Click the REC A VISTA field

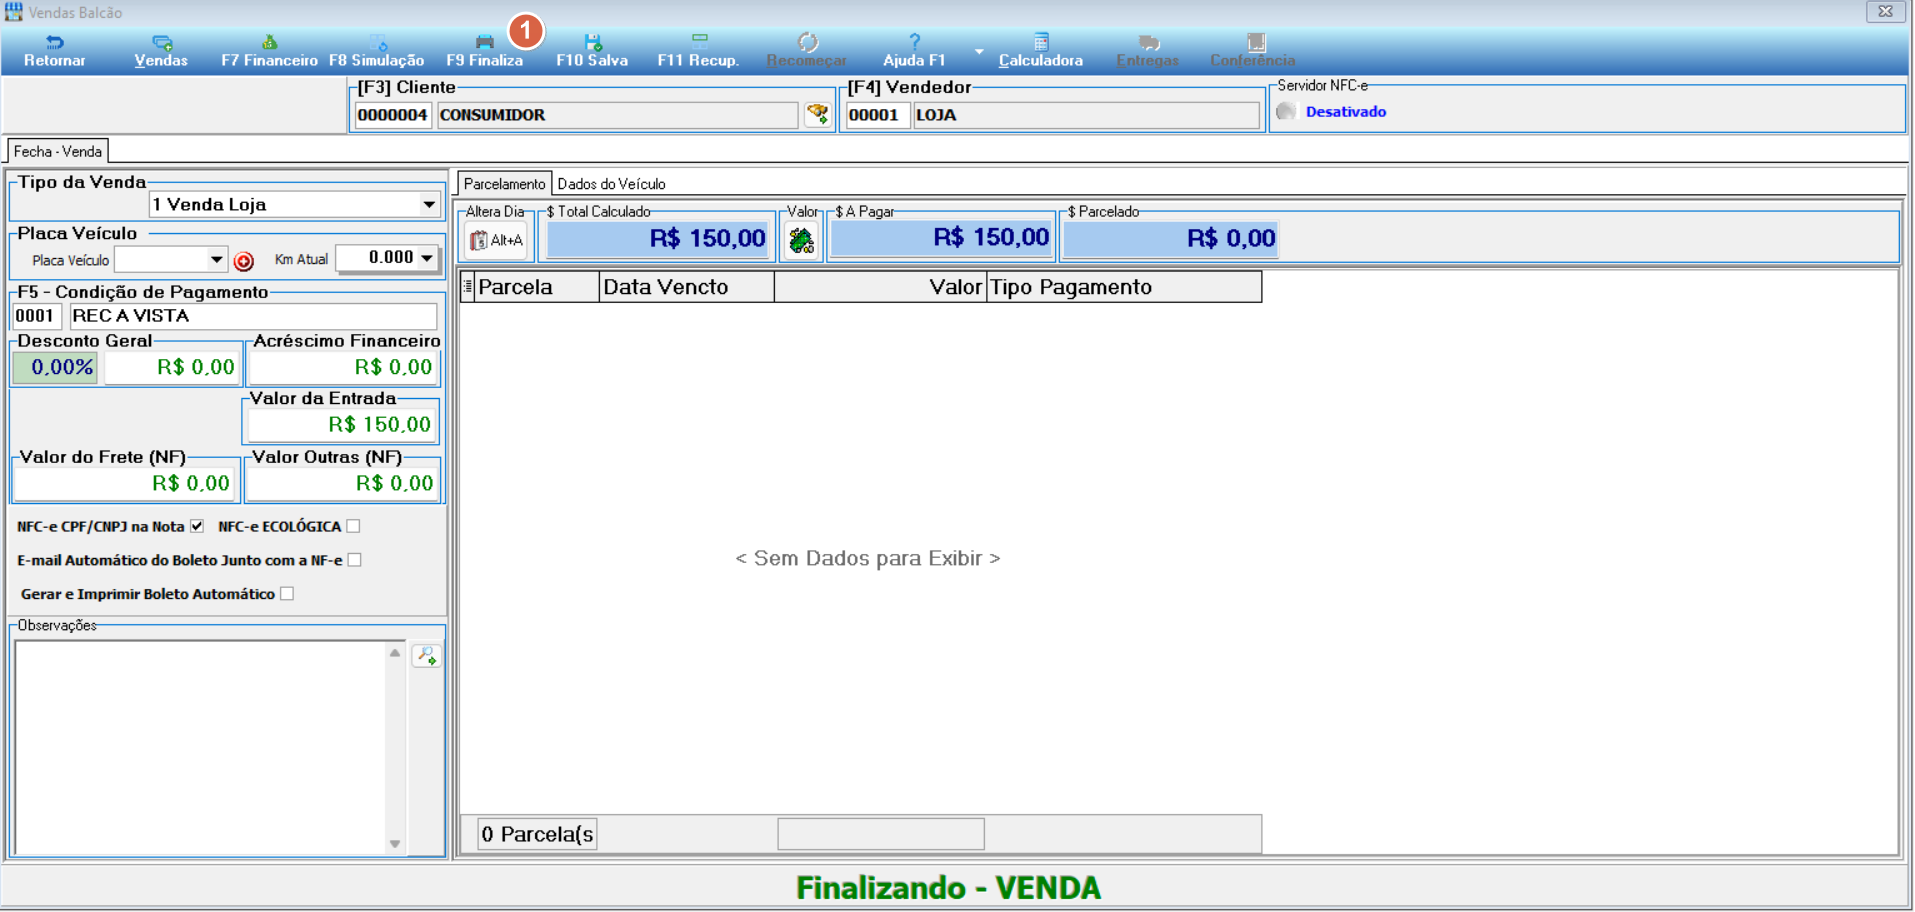coord(253,316)
